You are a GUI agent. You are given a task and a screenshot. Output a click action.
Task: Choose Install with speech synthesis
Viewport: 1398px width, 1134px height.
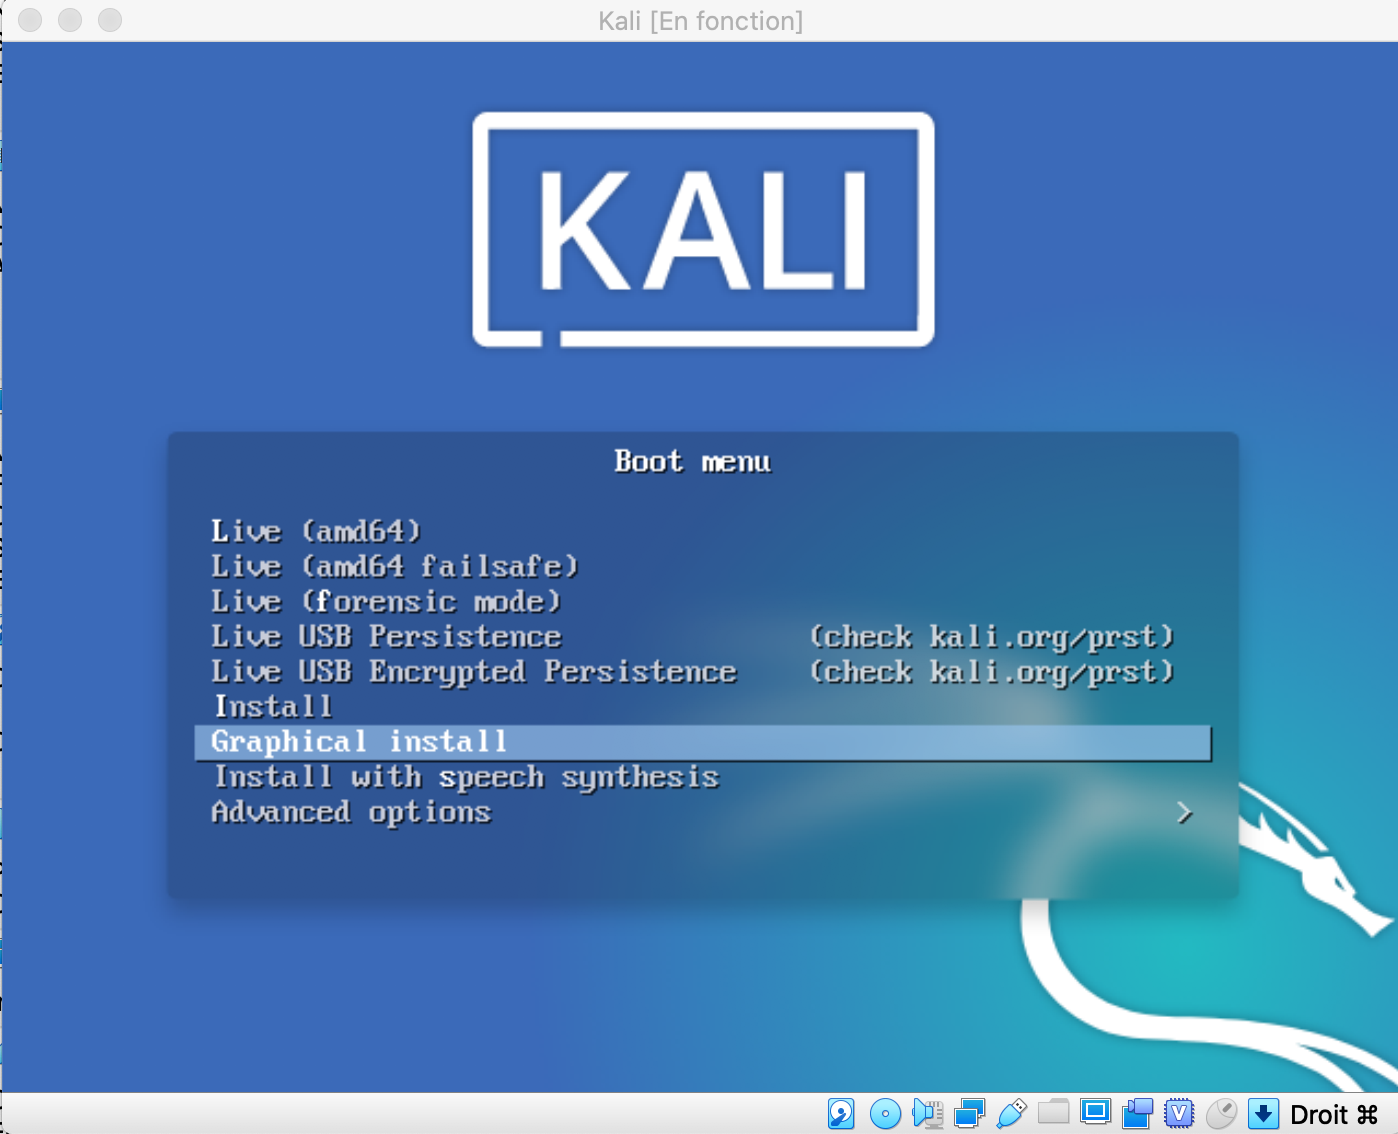click(x=466, y=777)
